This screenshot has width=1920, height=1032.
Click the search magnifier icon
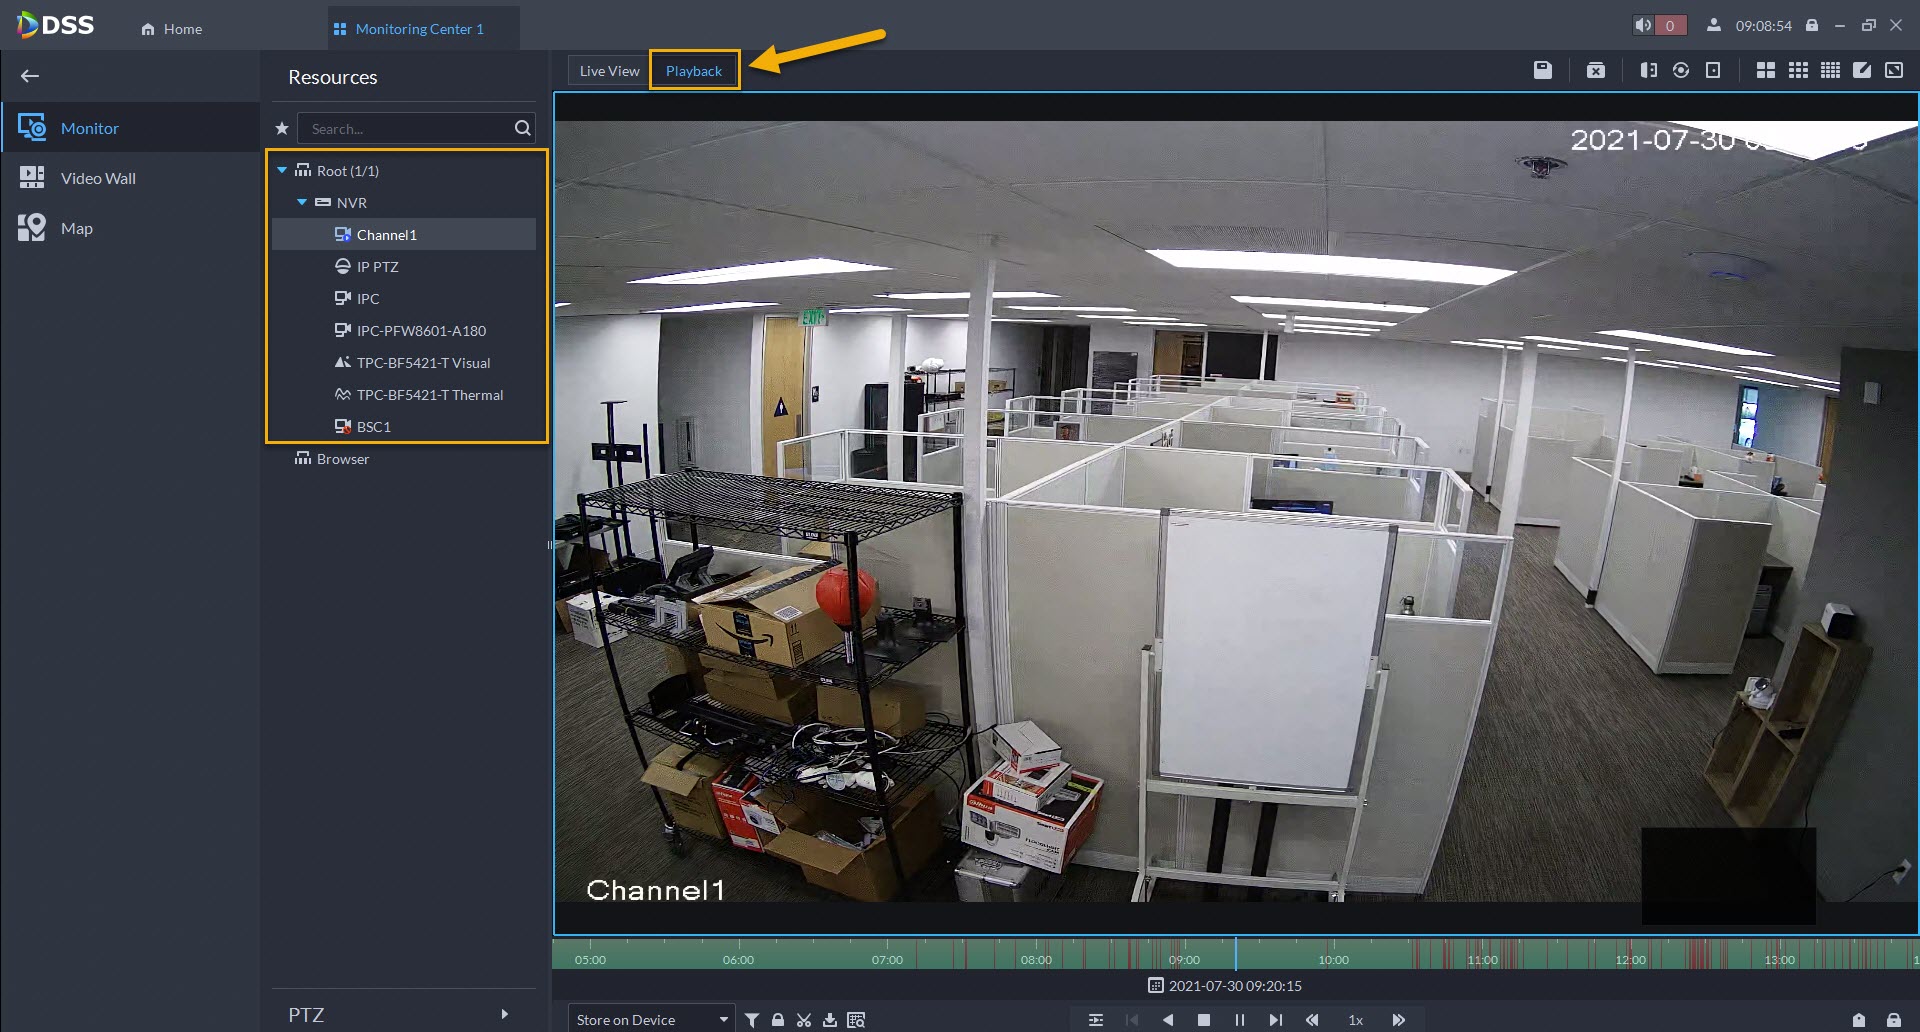pyautogui.click(x=523, y=128)
